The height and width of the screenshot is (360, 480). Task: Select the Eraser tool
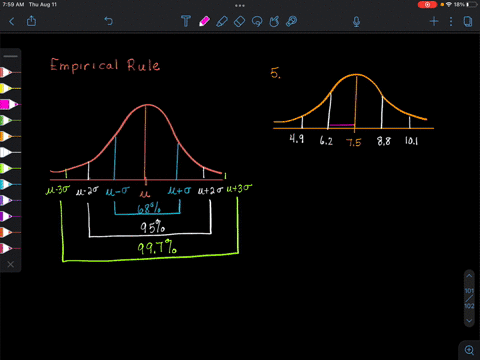239,22
